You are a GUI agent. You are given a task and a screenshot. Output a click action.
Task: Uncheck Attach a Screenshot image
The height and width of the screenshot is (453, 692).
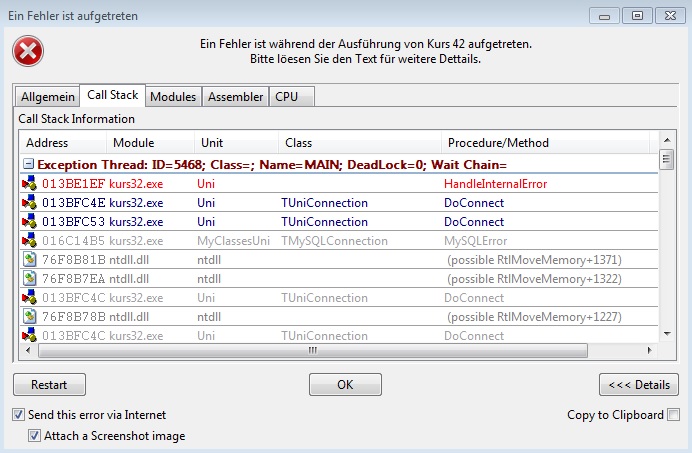35,436
